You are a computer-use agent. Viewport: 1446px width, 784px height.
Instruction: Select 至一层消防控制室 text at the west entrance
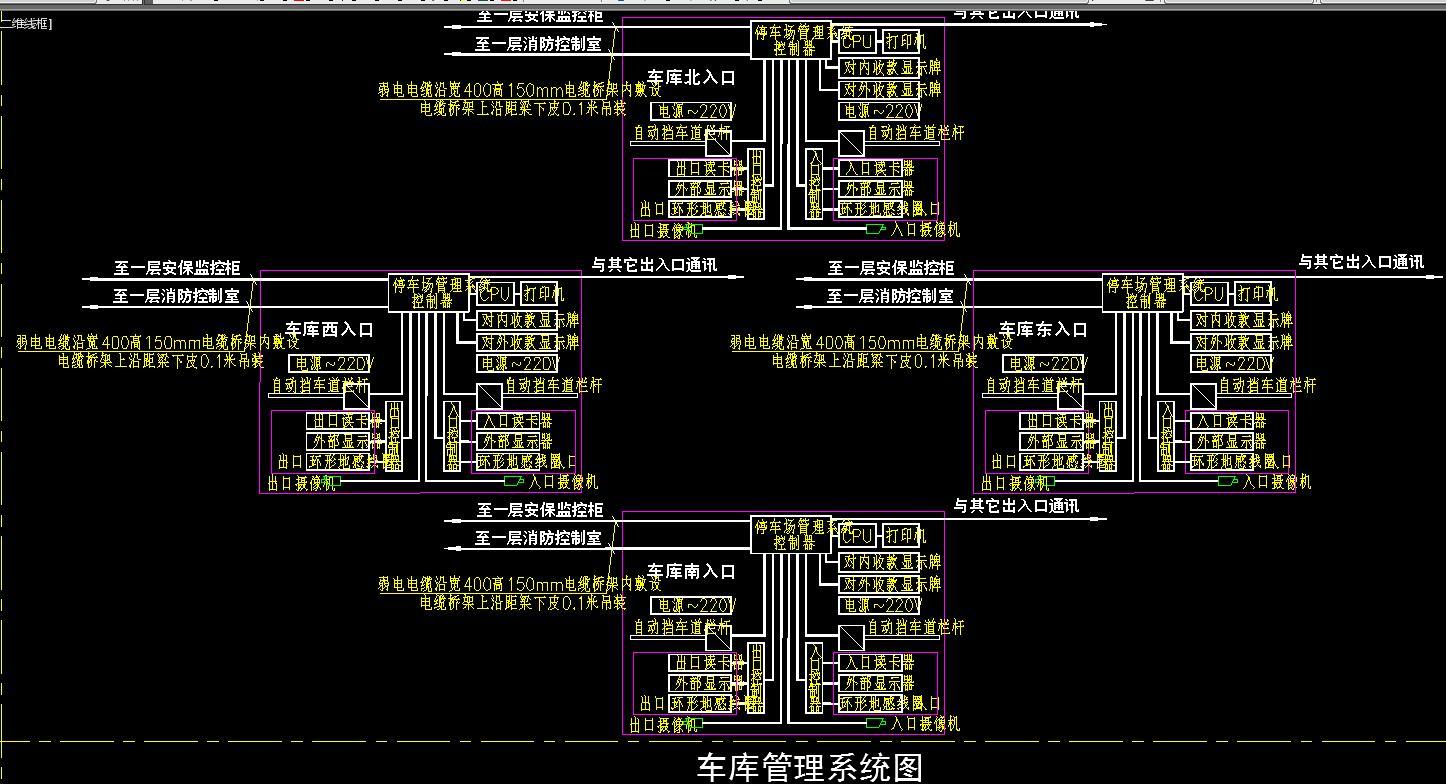pyautogui.click(x=177, y=296)
